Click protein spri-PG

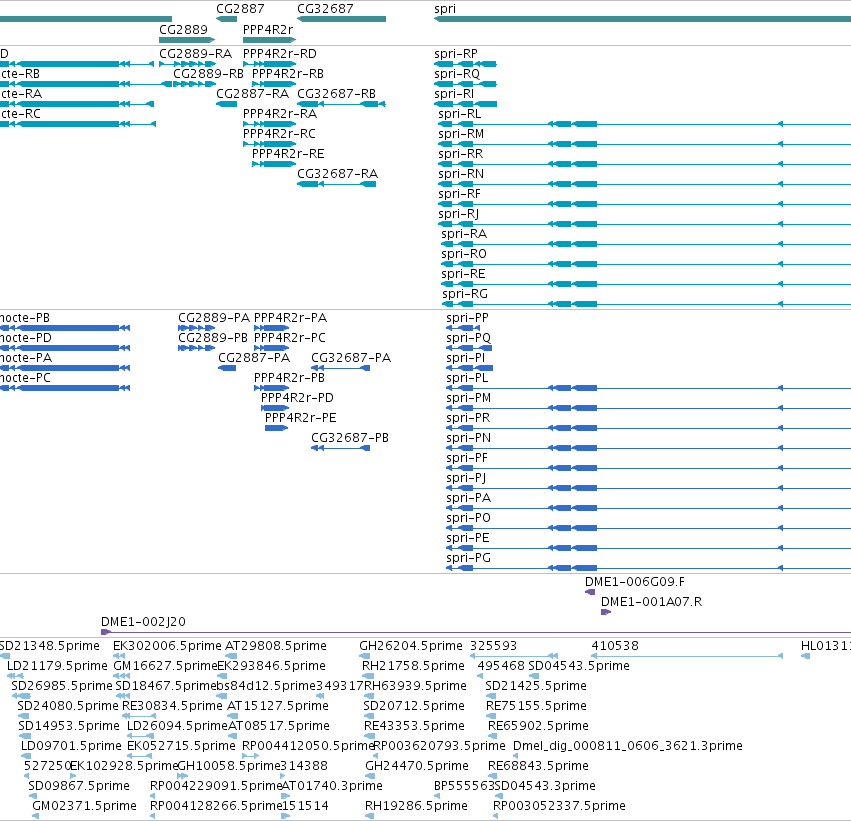(468, 558)
